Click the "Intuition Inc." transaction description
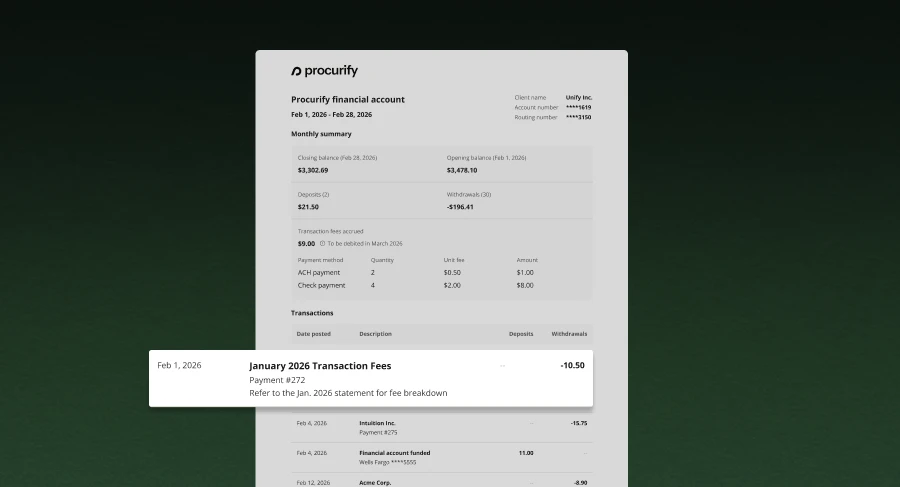 tap(377, 423)
